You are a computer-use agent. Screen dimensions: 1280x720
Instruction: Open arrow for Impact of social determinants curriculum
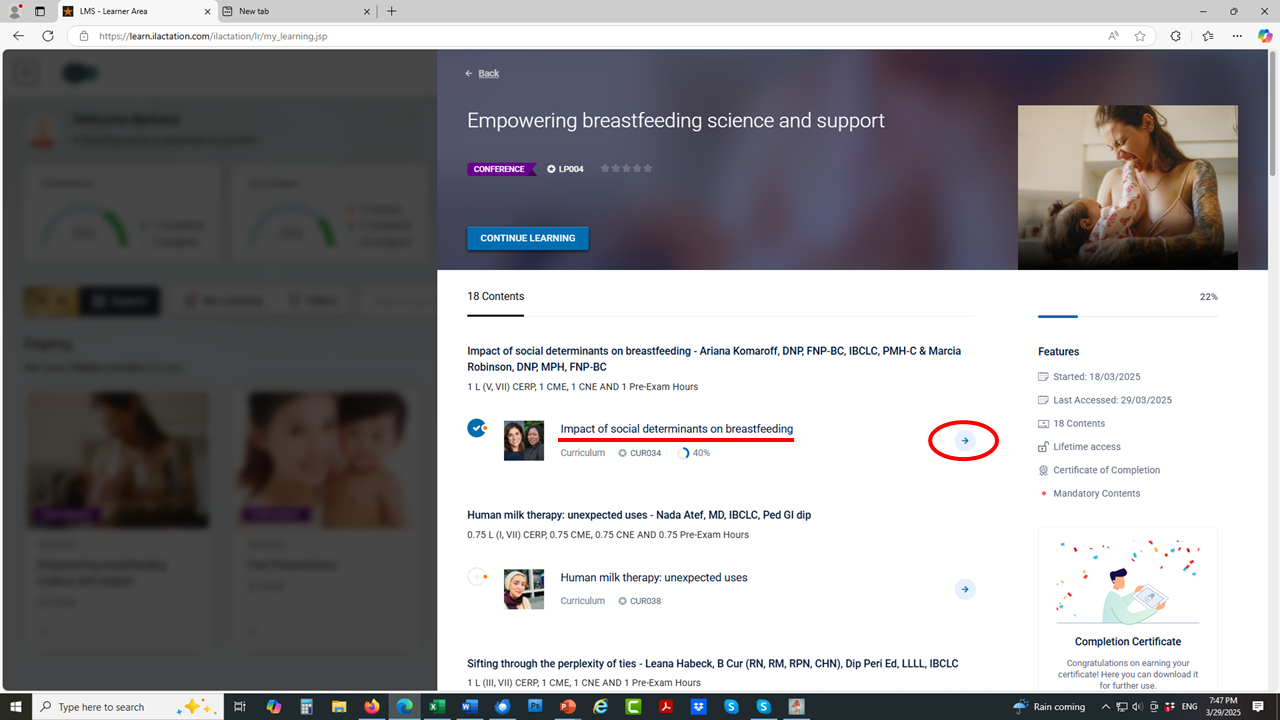[964, 441]
